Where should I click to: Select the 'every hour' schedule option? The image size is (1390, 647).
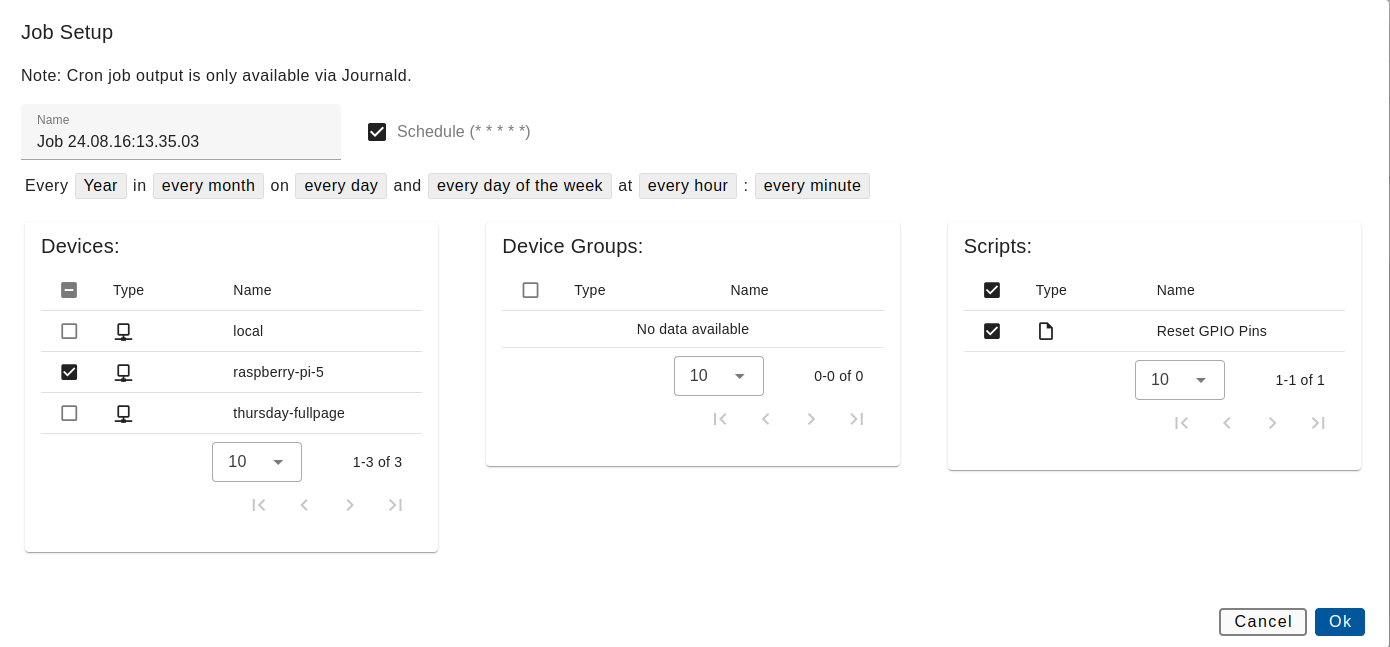pyautogui.click(x=687, y=185)
